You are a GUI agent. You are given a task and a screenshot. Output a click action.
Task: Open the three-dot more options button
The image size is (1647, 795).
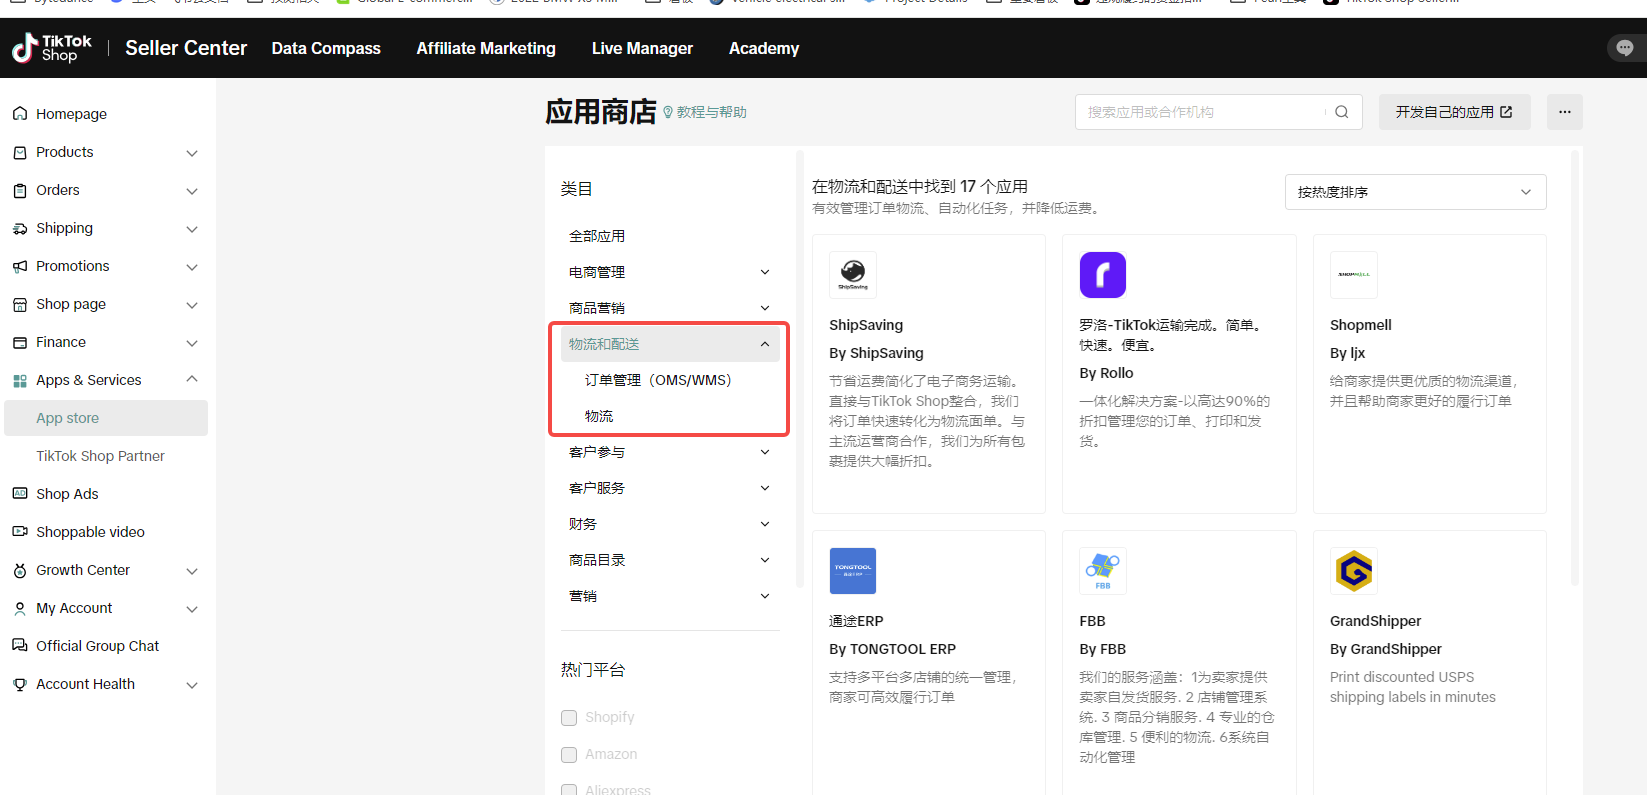pos(1564,112)
